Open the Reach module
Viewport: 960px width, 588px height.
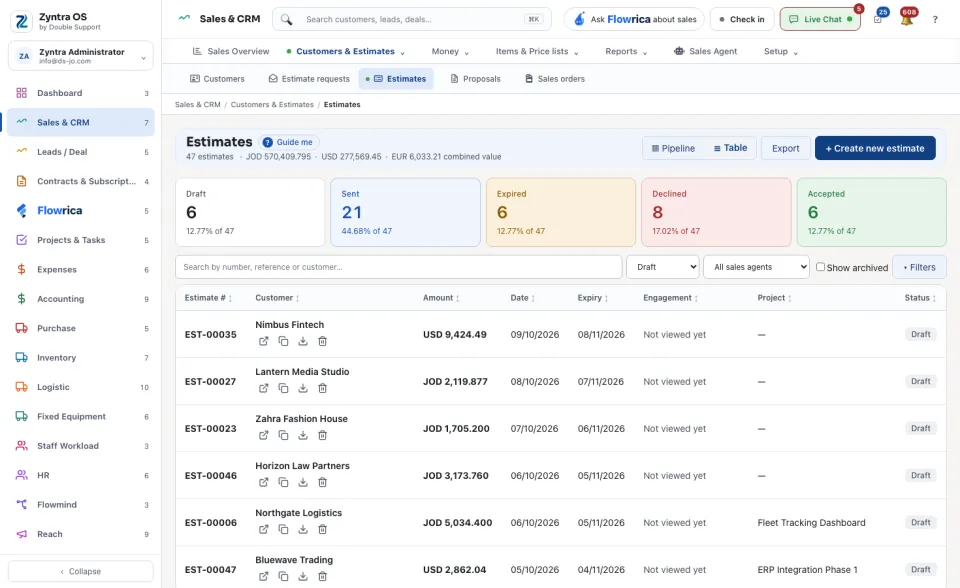coord(81,534)
